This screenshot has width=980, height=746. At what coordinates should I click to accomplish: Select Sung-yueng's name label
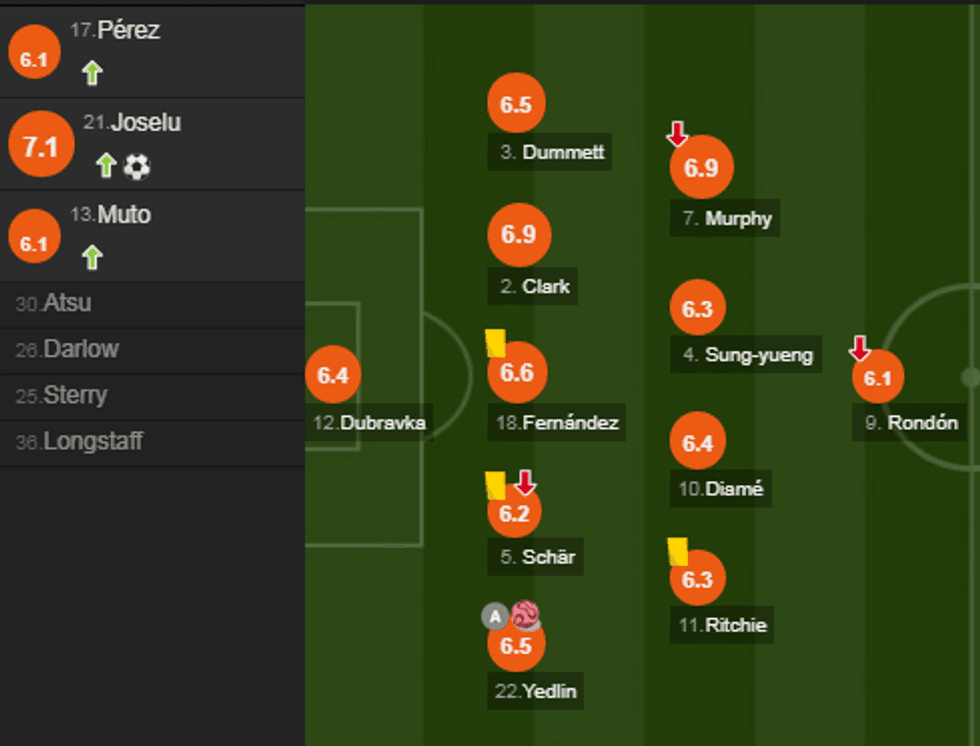click(758, 354)
